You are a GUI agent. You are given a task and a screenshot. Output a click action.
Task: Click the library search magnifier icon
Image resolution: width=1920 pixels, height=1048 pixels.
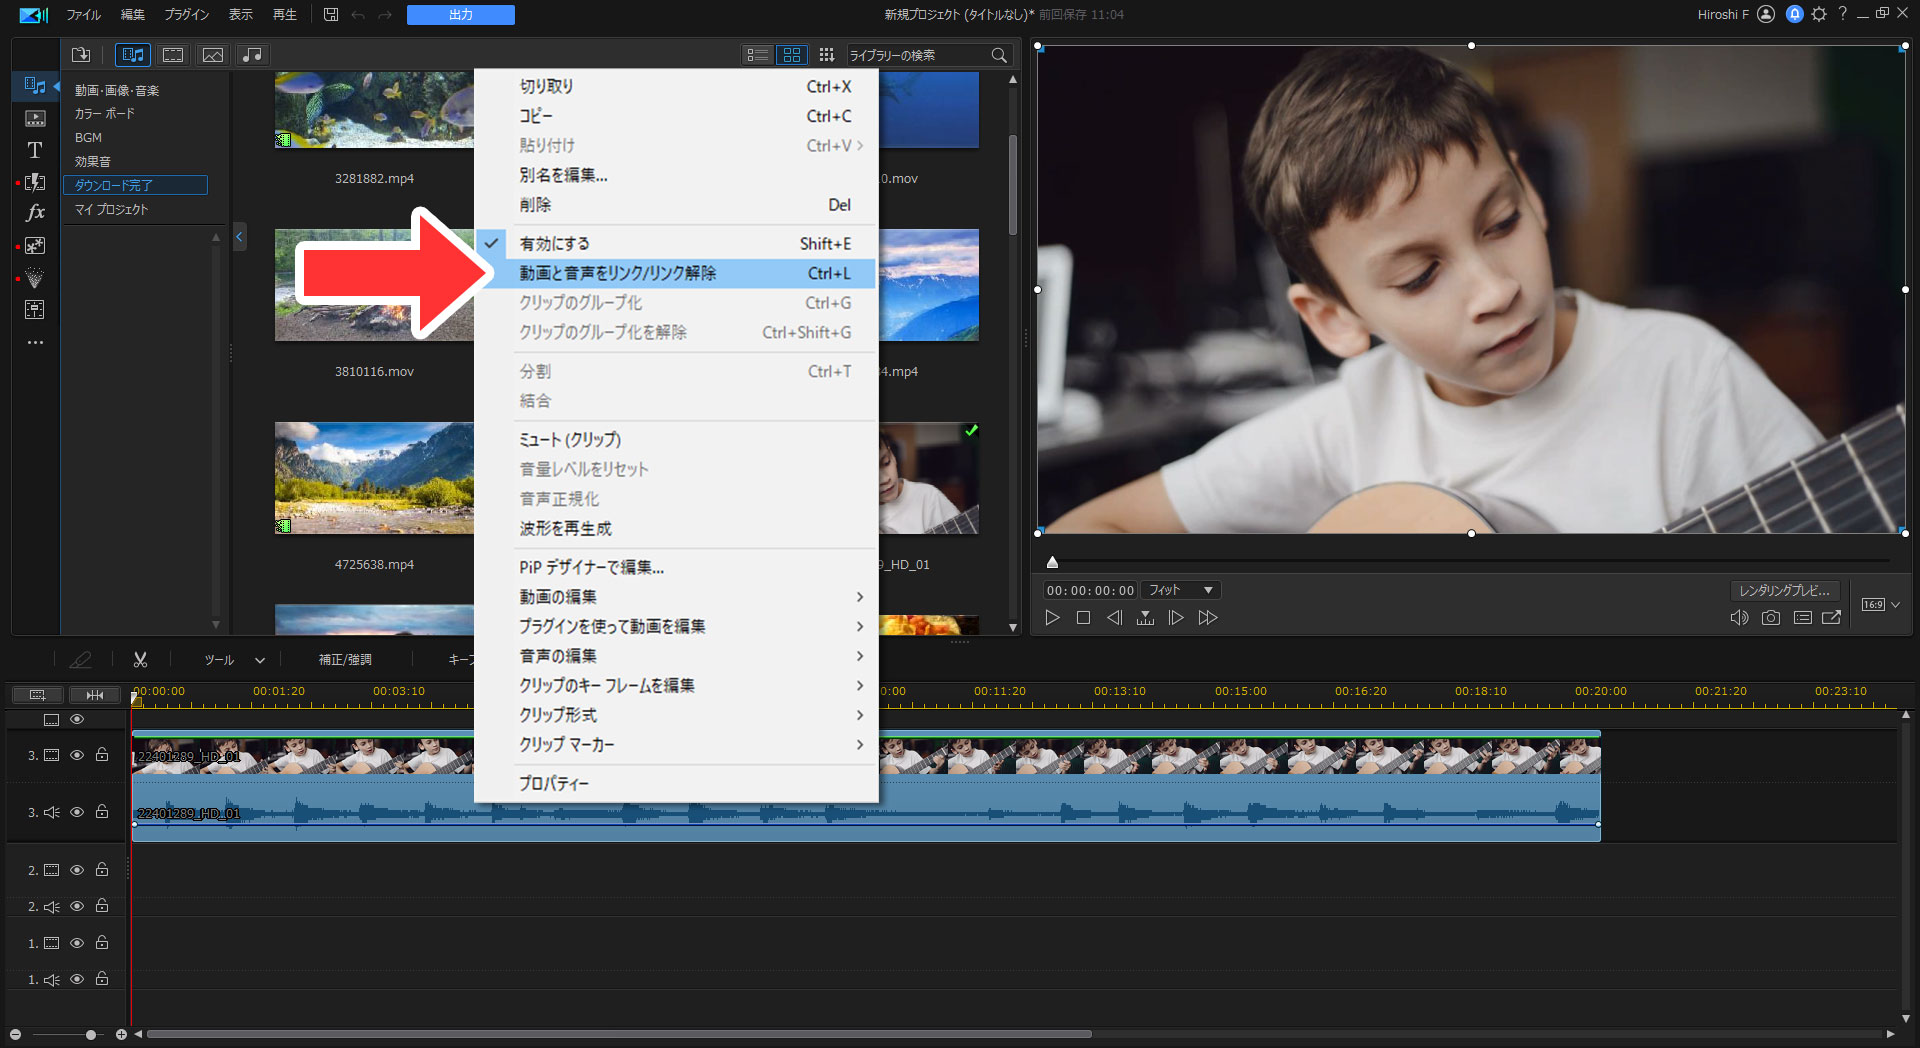(999, 55)
